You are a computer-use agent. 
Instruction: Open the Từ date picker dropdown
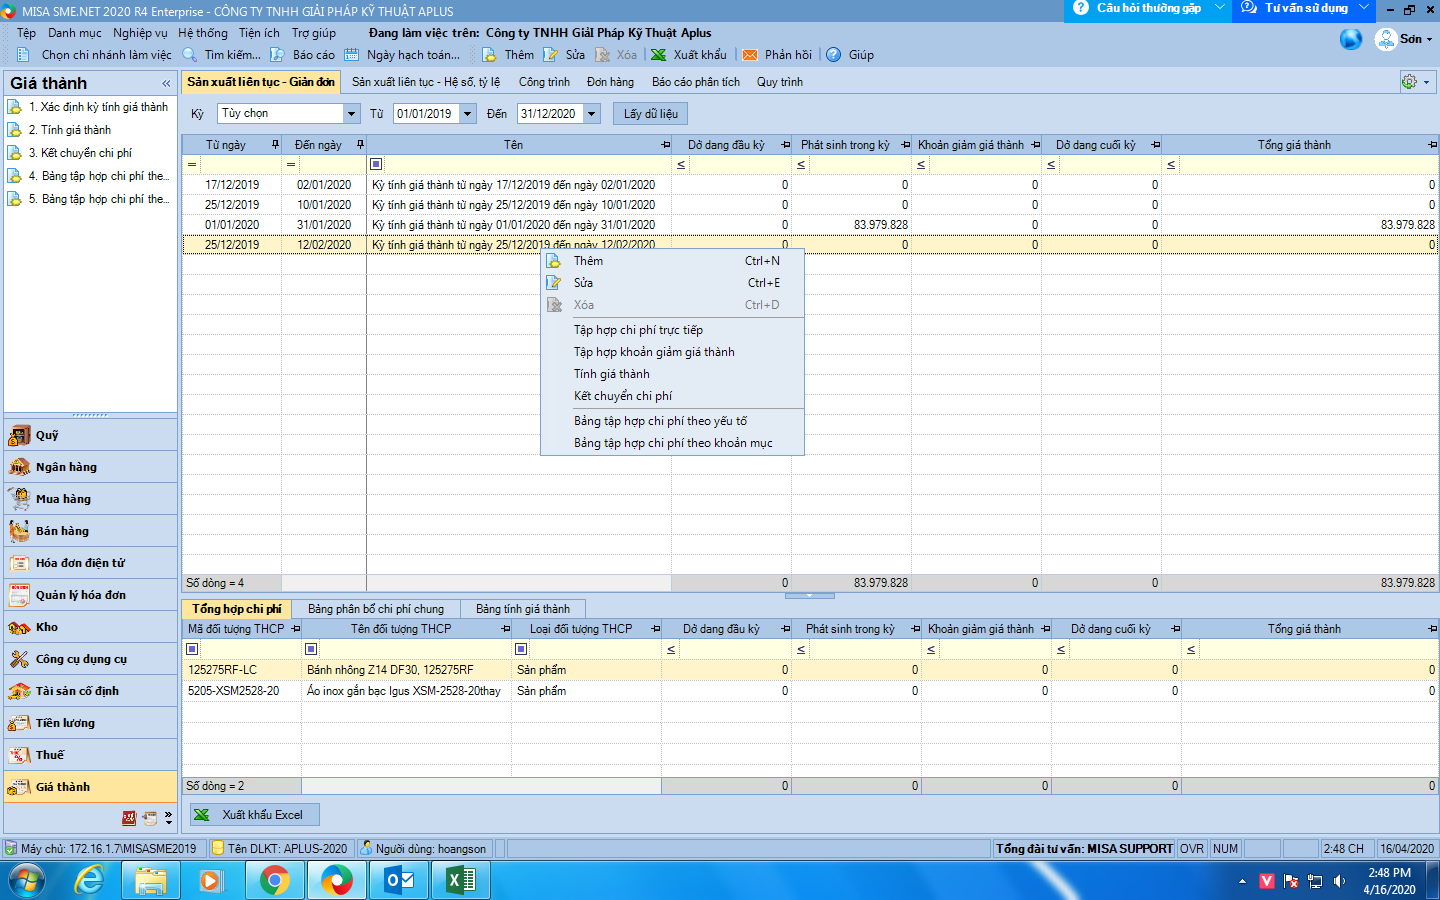467,114
